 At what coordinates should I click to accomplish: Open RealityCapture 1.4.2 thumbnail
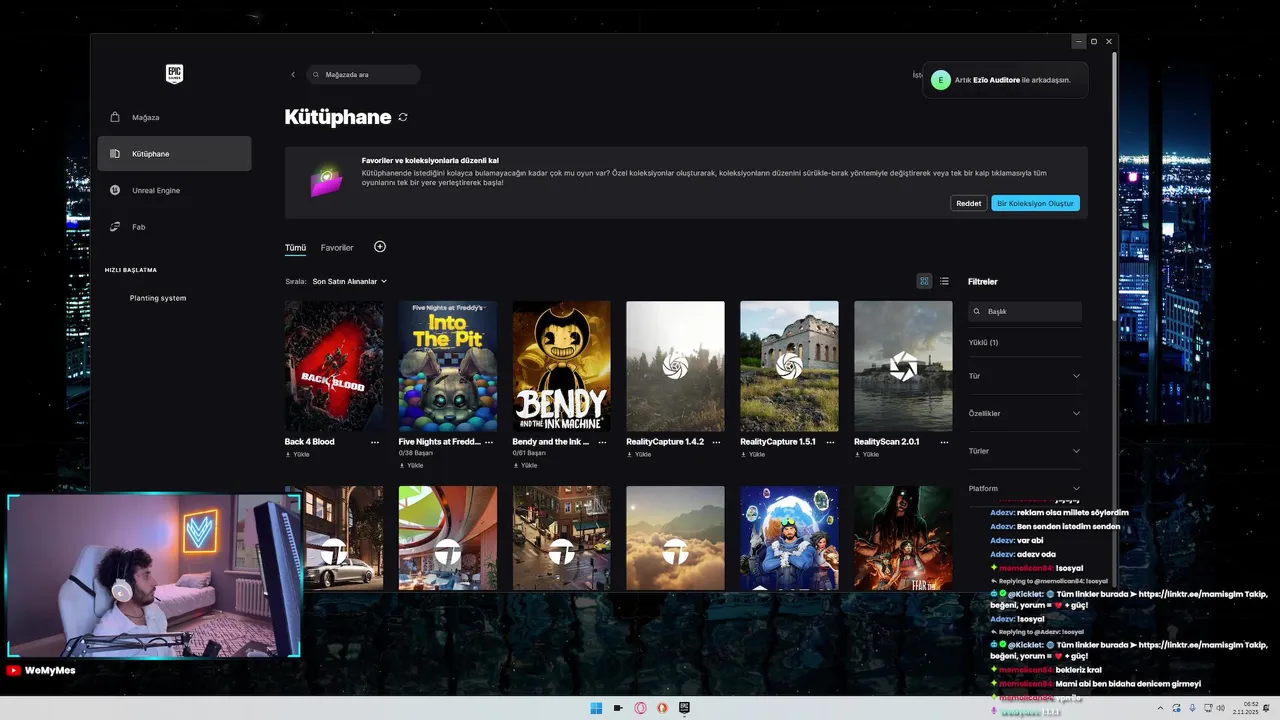pyautogui.click(x=675, y=366)
